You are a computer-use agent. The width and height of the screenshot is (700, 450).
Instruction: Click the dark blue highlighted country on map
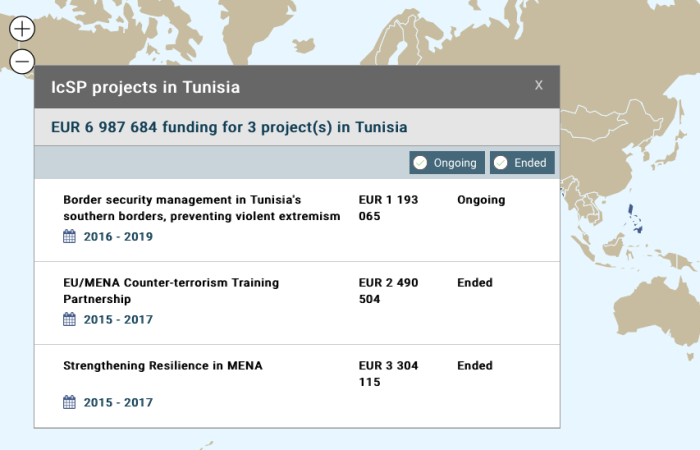point(635,218)
